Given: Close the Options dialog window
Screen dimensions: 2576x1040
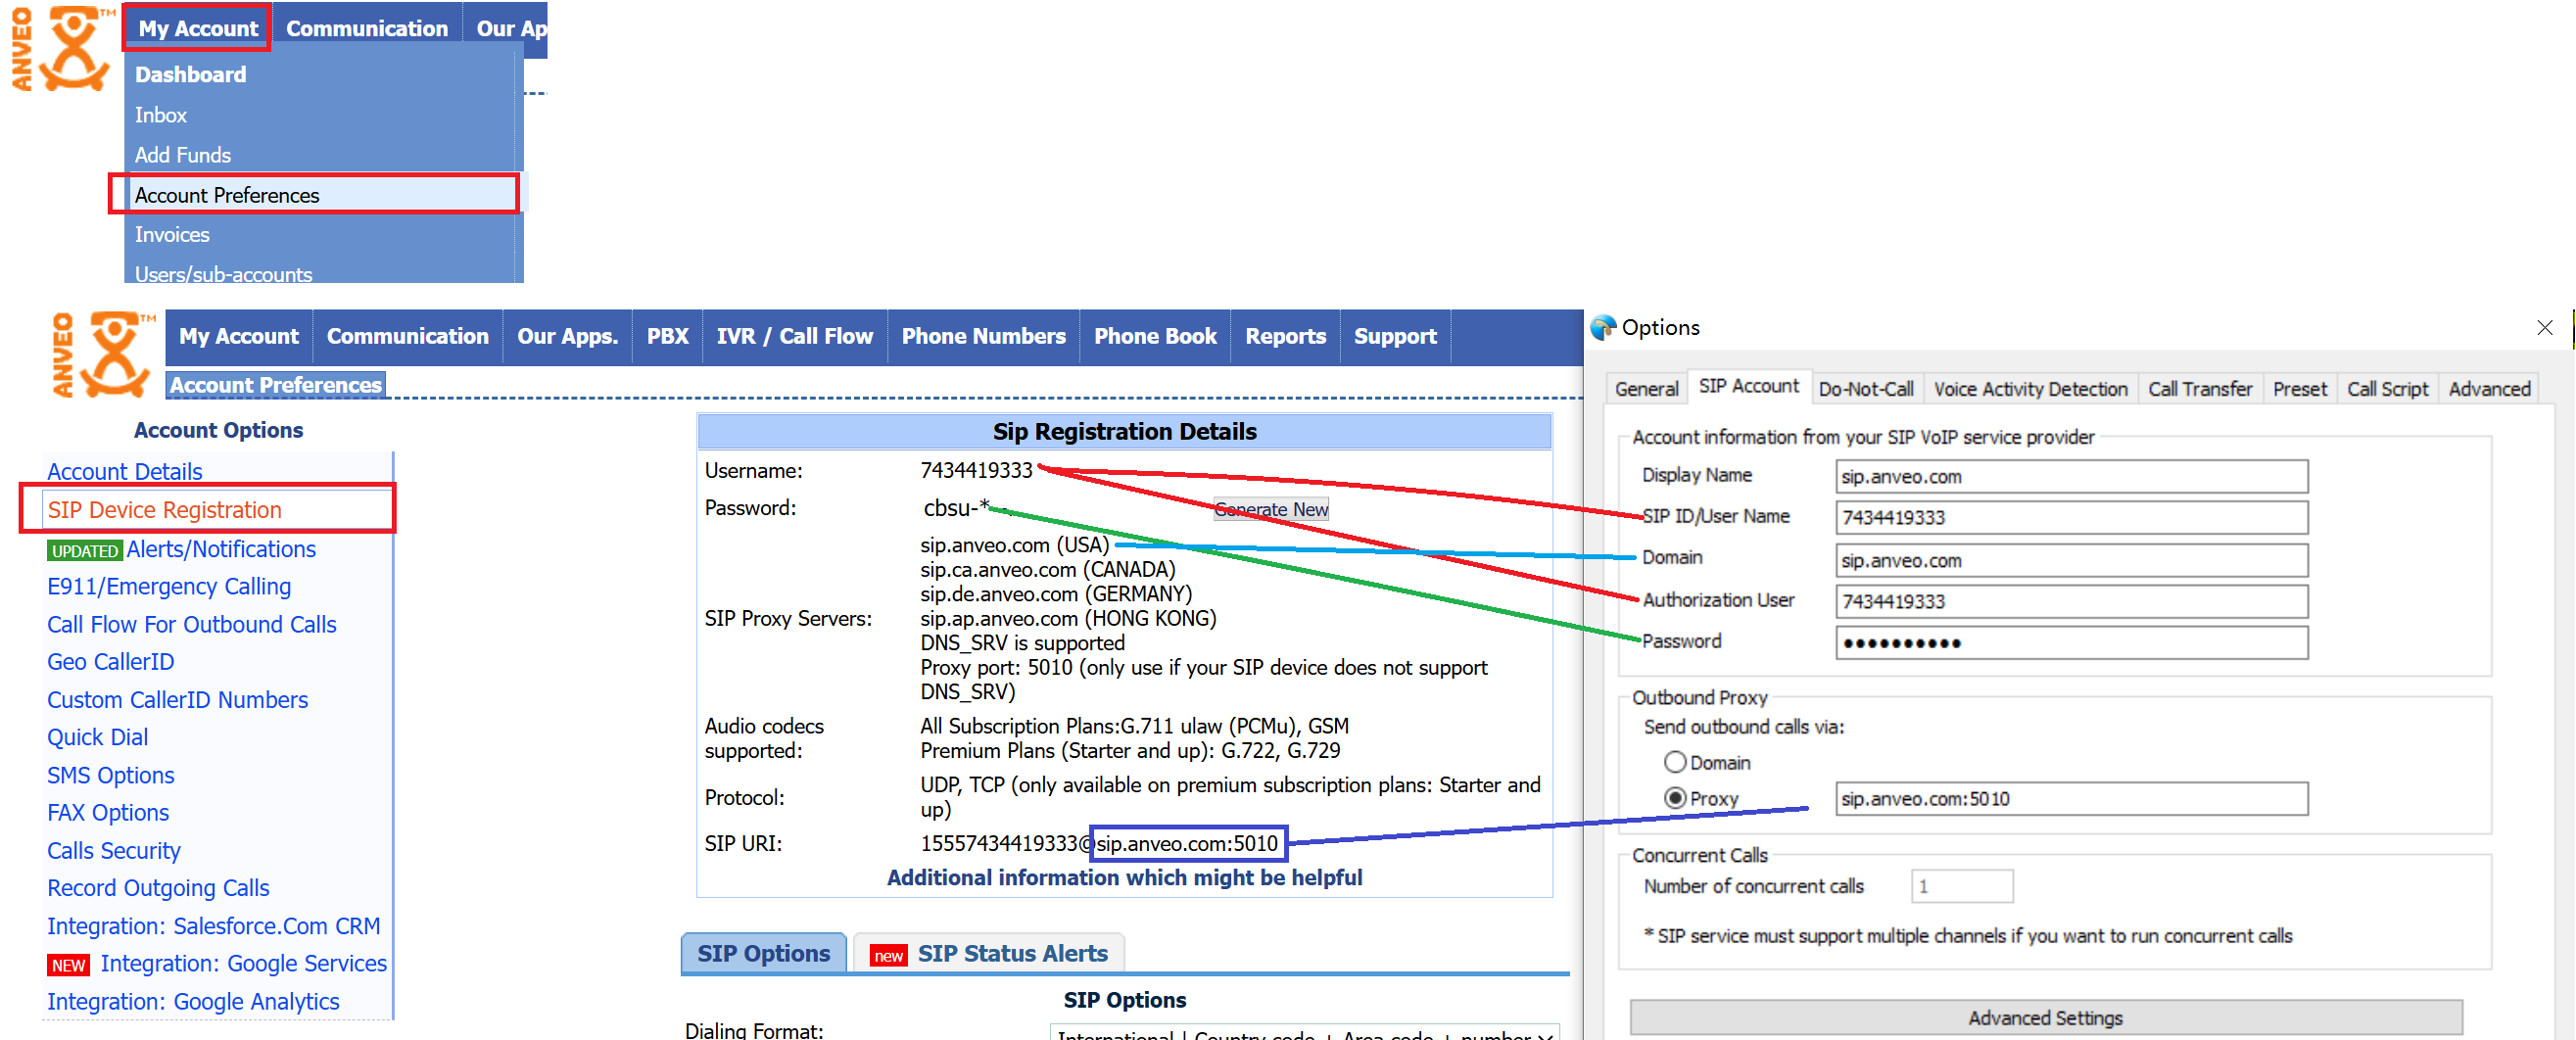Looking at the screenshot, I should [2544, 327].
